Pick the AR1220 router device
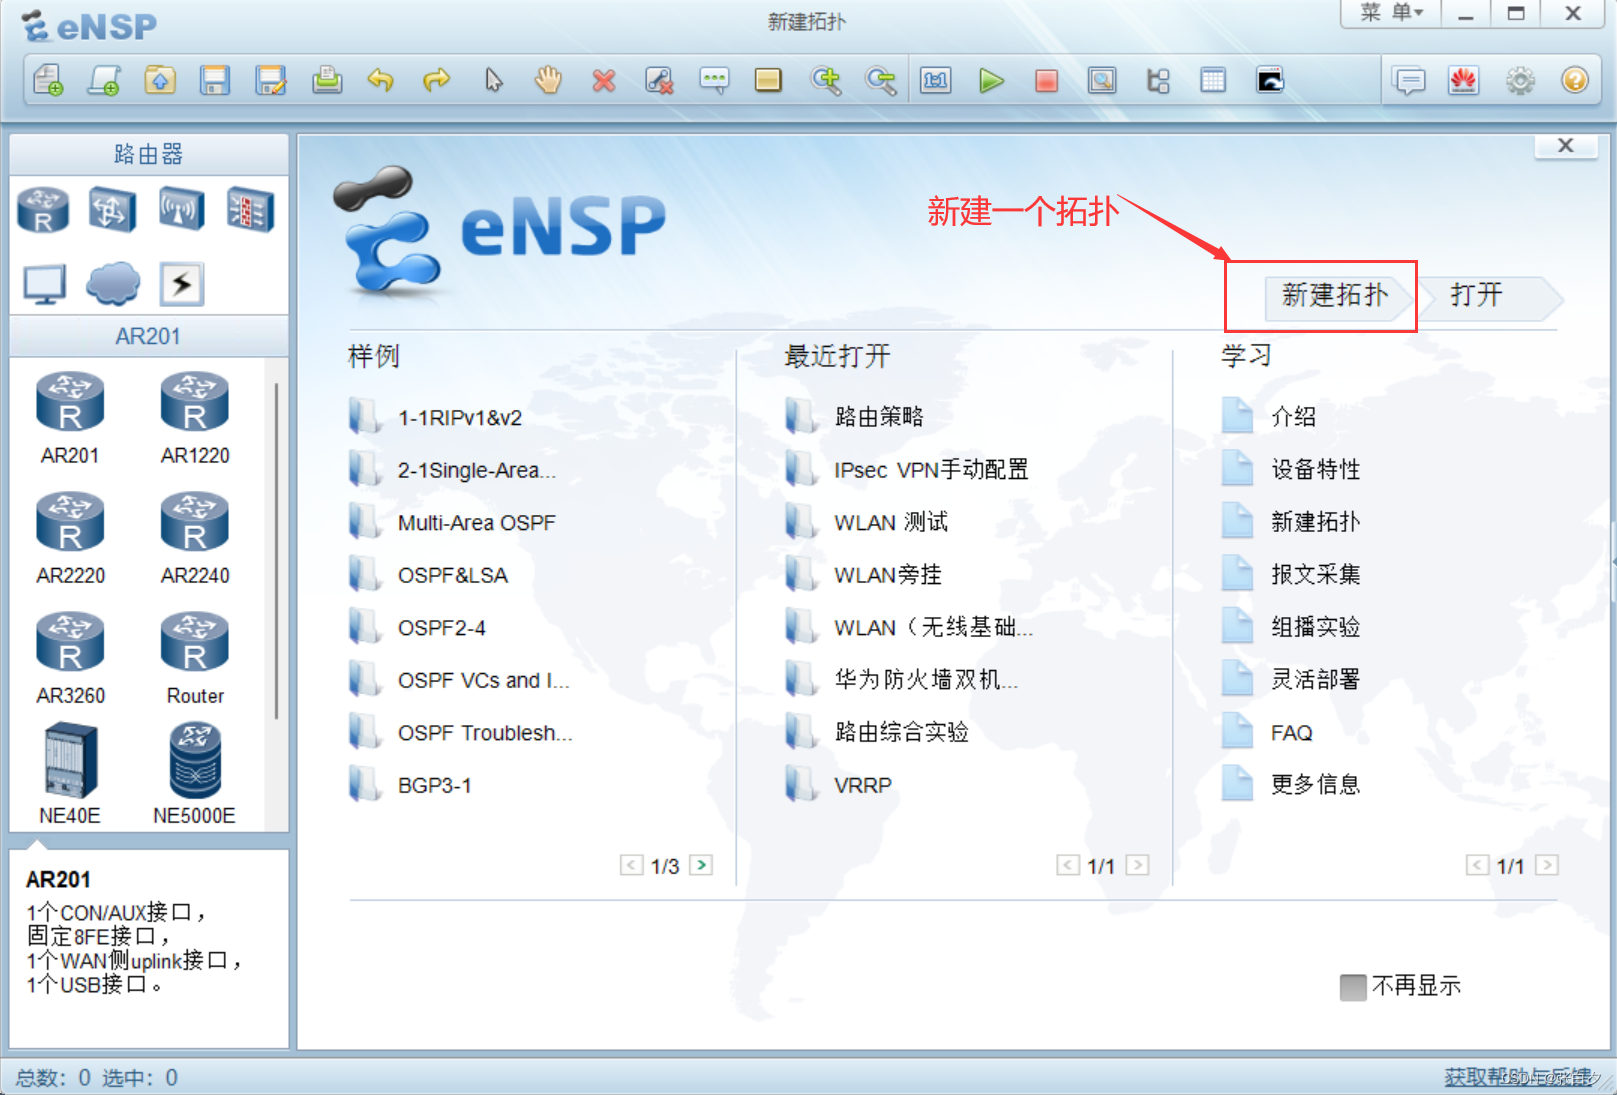 (x=195, y=418)
